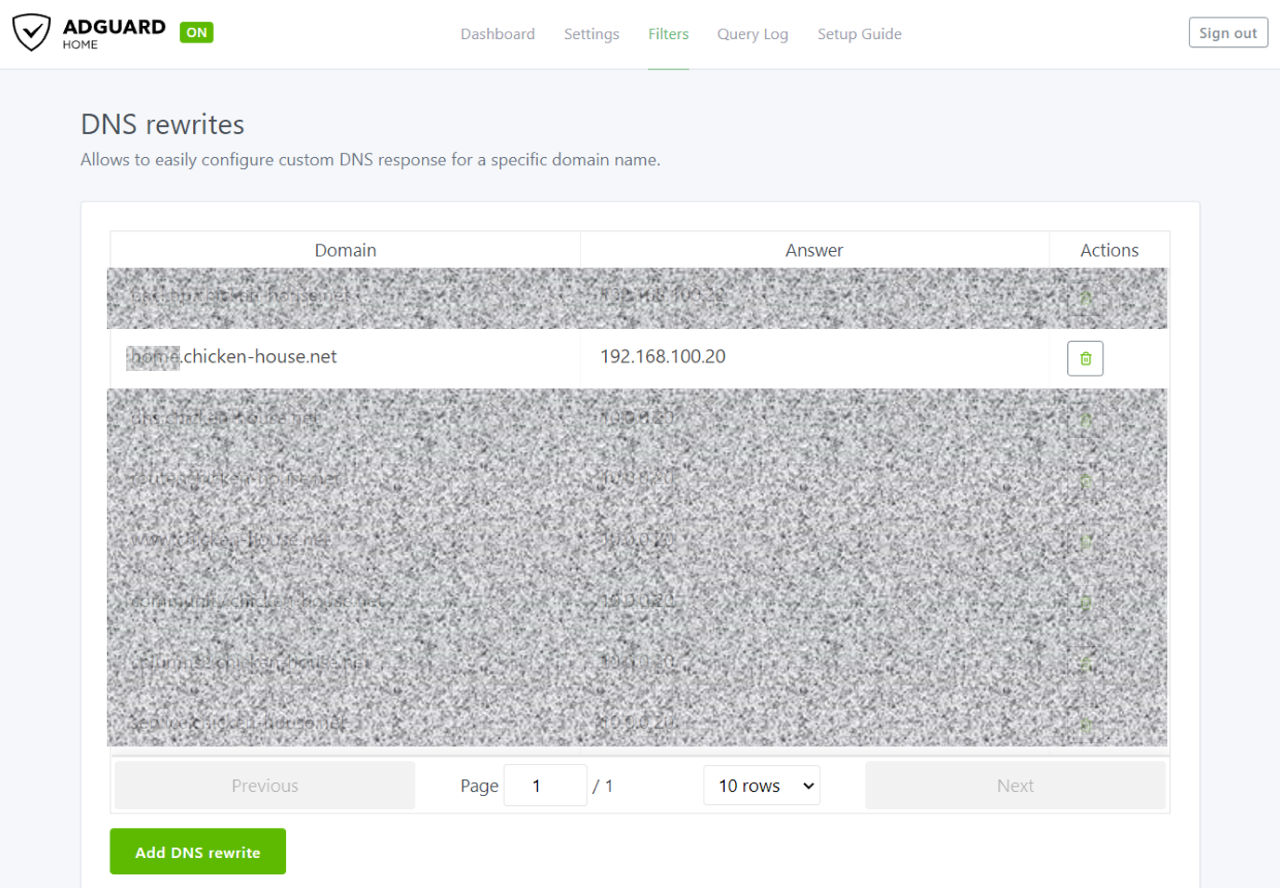1280x888 pixels.
Task: Open the Settings menu
Action: point(591,34)
